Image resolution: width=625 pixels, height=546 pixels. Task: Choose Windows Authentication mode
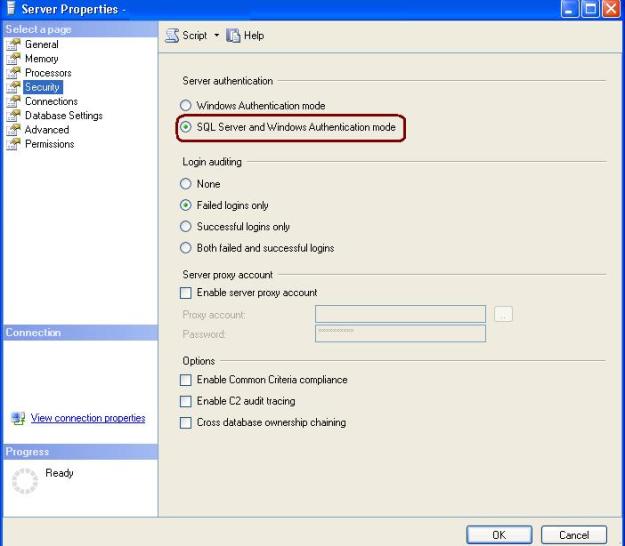click(x=185, y=106)
